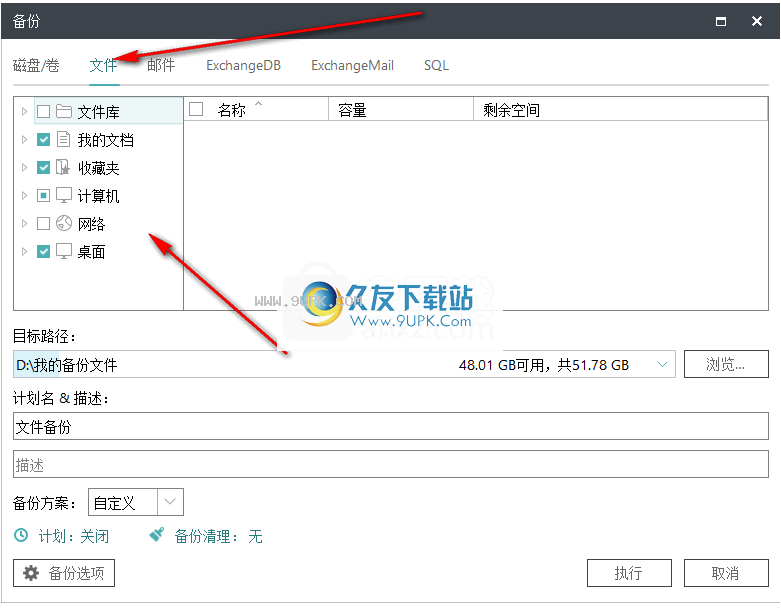Expand the 桌面 tree node
The height and width of the screenshot is (608, 781).
tap(24, 251)
